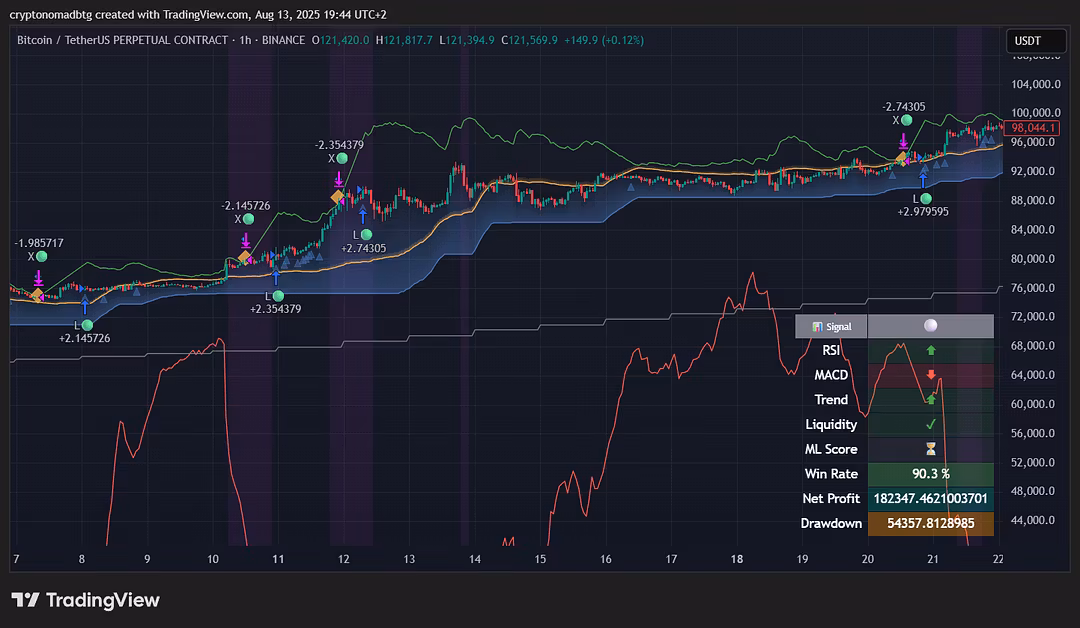Click the ML Score hourglass icon

pyautogui.click(x=931, y=449)
